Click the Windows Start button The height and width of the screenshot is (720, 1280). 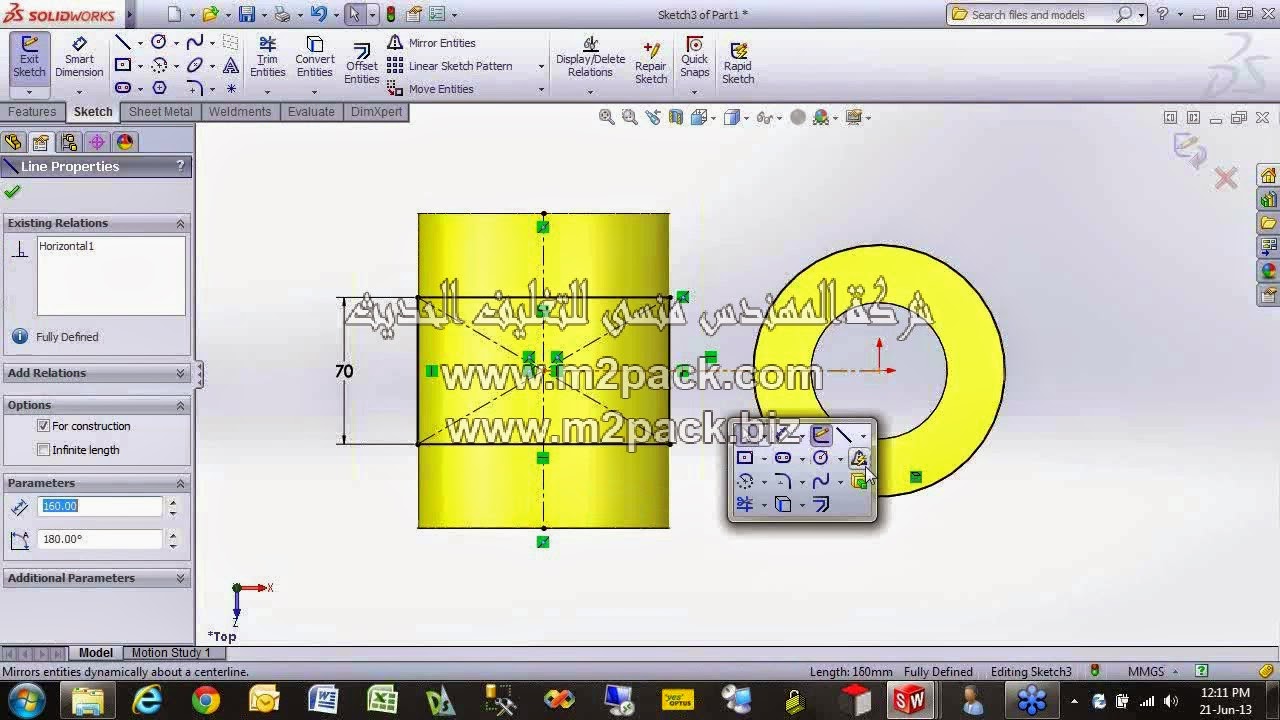pos(25,700)
